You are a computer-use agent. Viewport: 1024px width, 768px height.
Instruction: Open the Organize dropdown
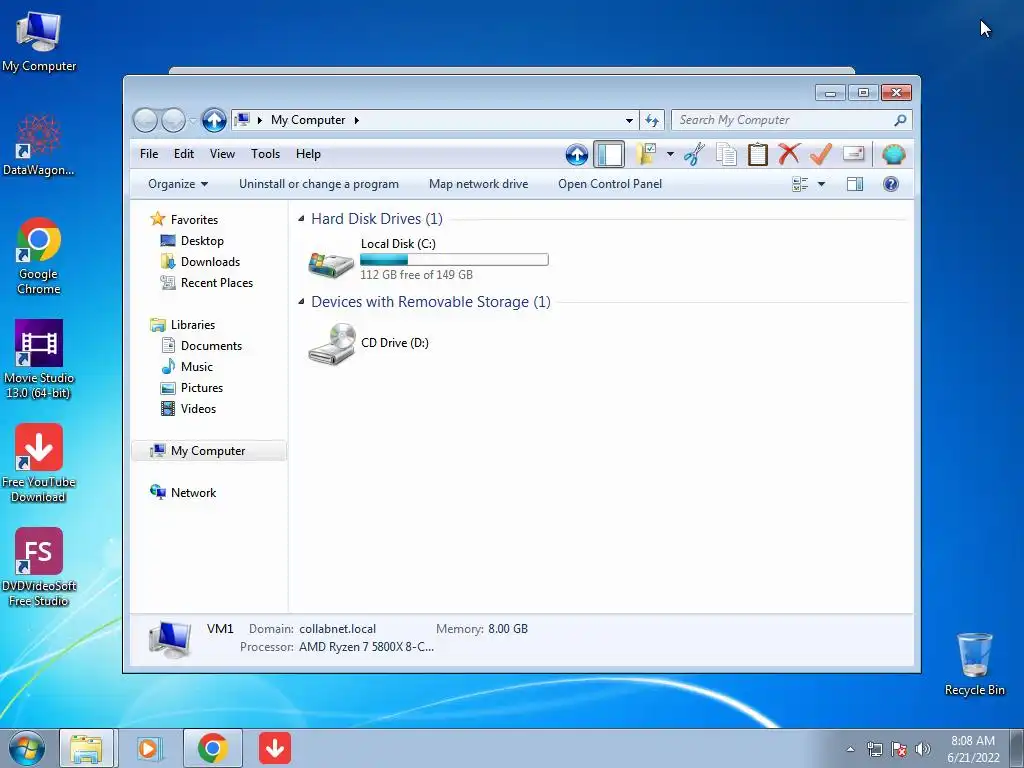178,184
